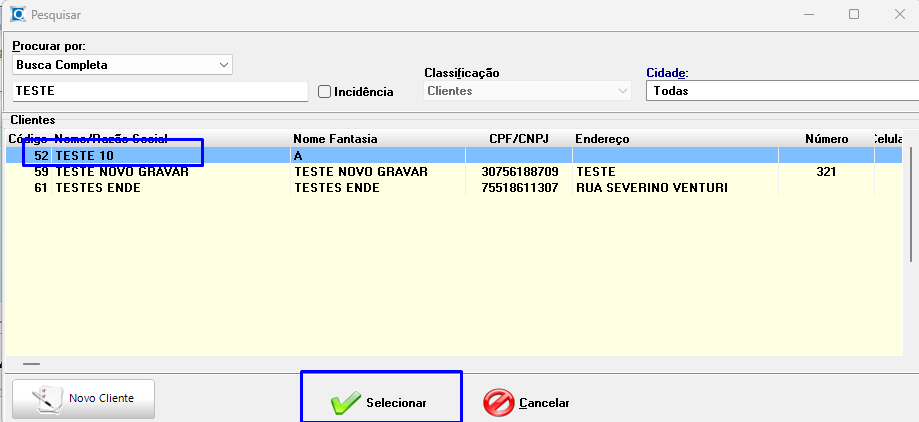Open the Novo Cliente form
Image resolution: width=919 pixels, height=422 pixels.
coord(84,399)
